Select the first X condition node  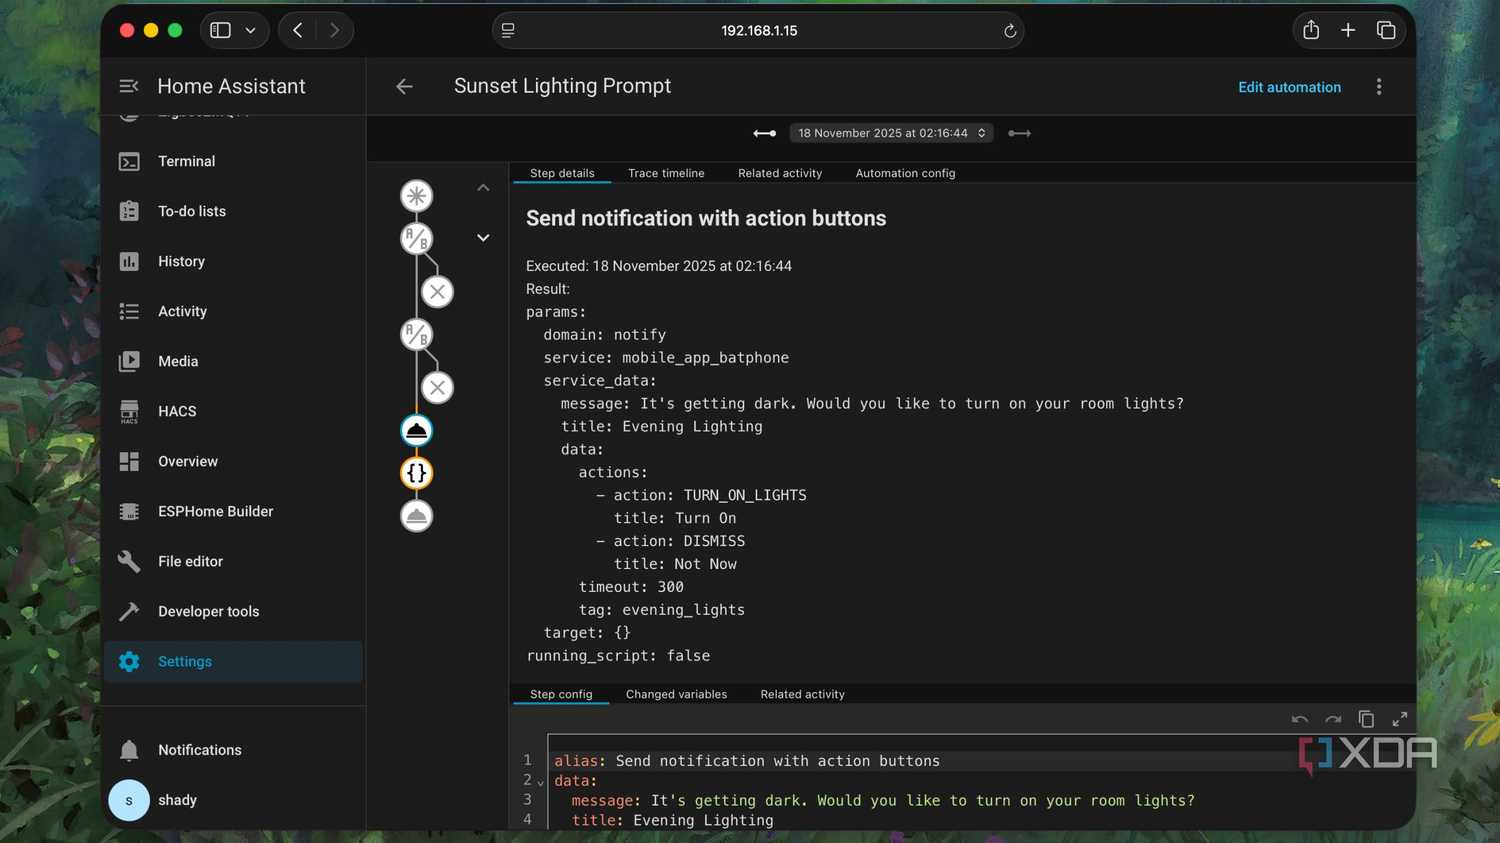pyautogui.click(x=437, y=292)
